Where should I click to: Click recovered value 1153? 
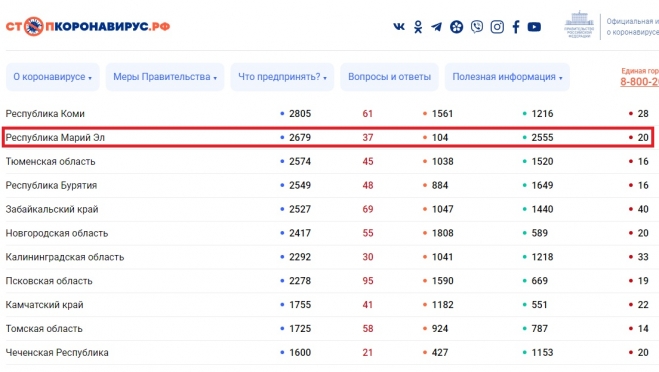click(x=543, y=353)
